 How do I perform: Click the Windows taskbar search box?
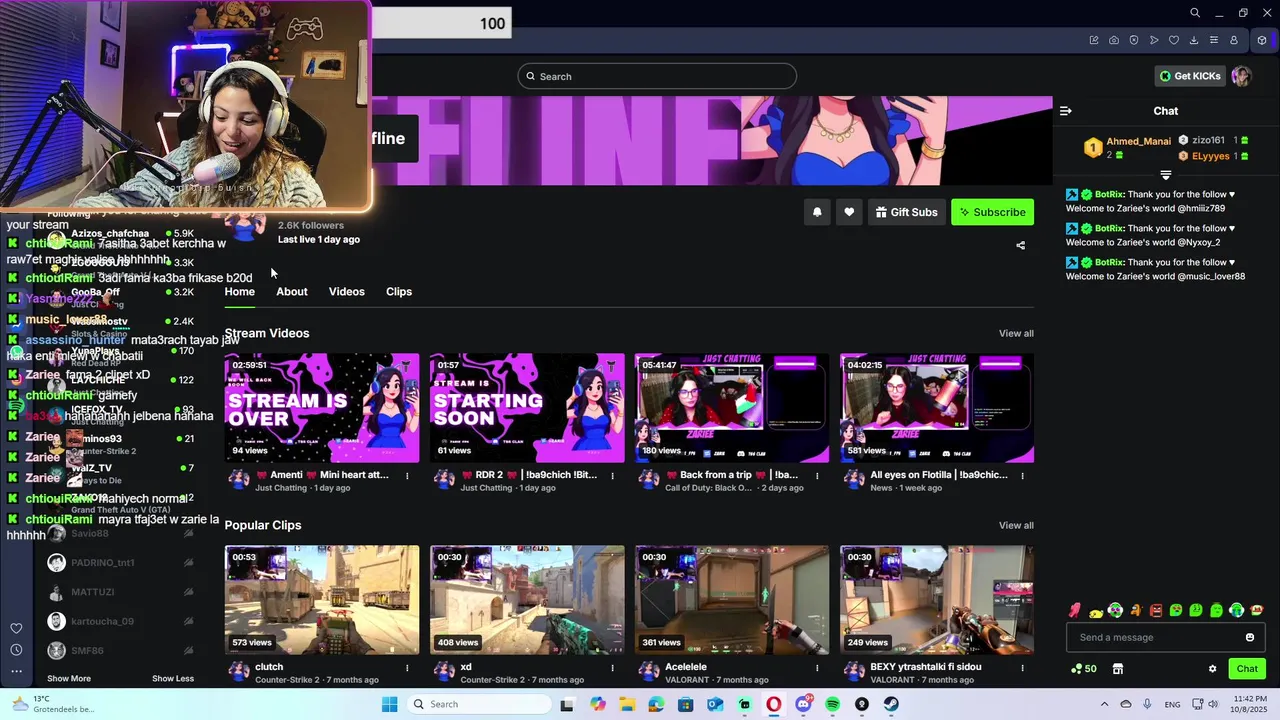pos(479,704)
